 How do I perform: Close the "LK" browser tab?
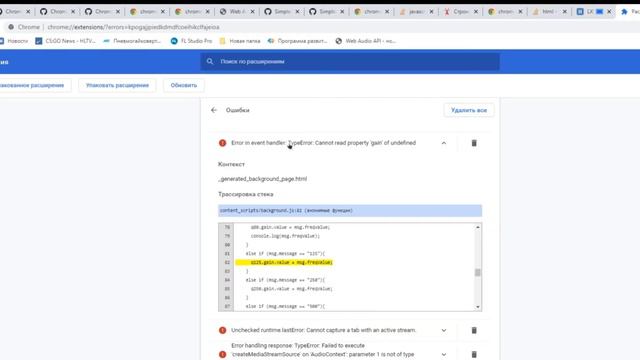pyautogui.click(x=609, y=12)
